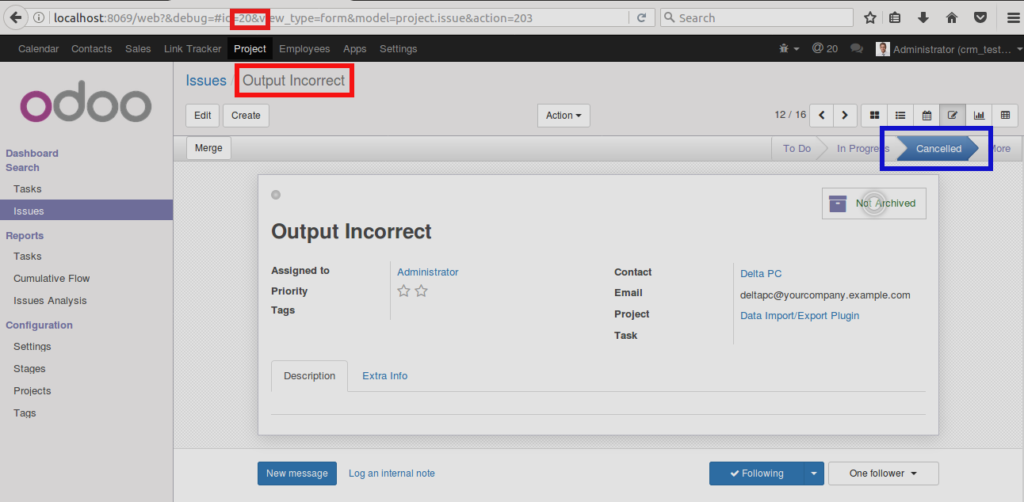1024x502 pixels.
Task: Toggle the grey kanban state dot
Action: click(276, 195)
